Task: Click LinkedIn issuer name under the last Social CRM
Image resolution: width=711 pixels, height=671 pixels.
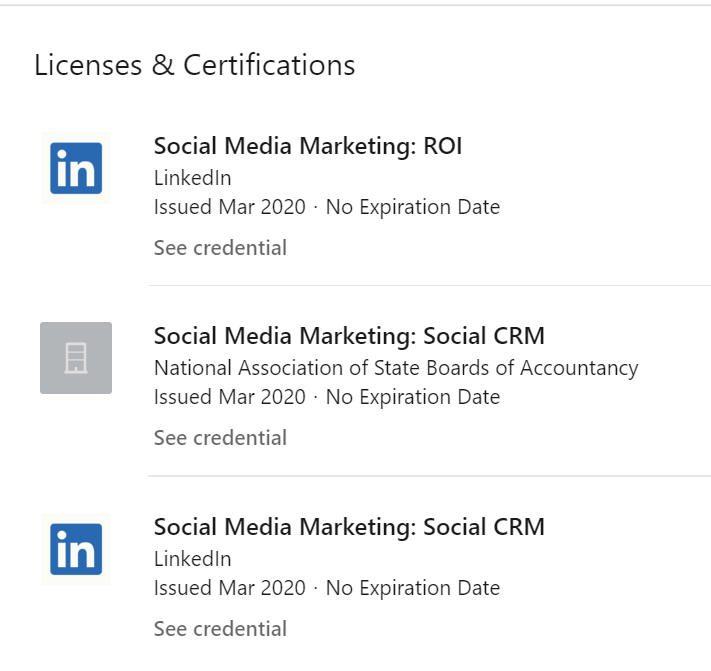Action: point(192,559)
